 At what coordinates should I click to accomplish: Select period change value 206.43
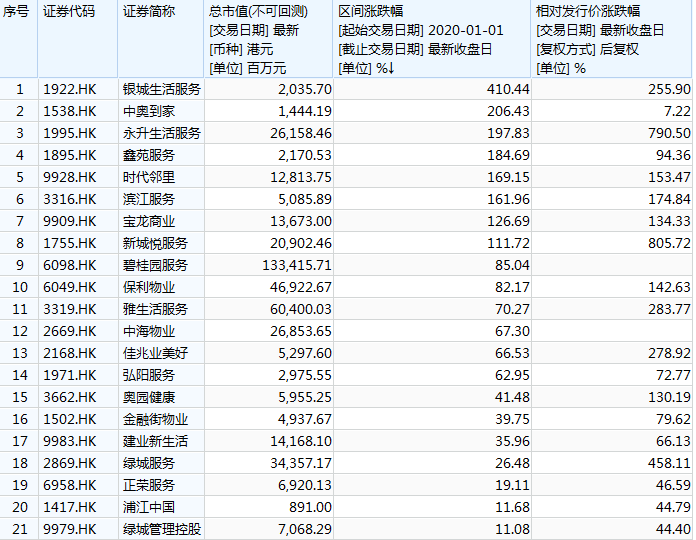click(x=508, y=111)
